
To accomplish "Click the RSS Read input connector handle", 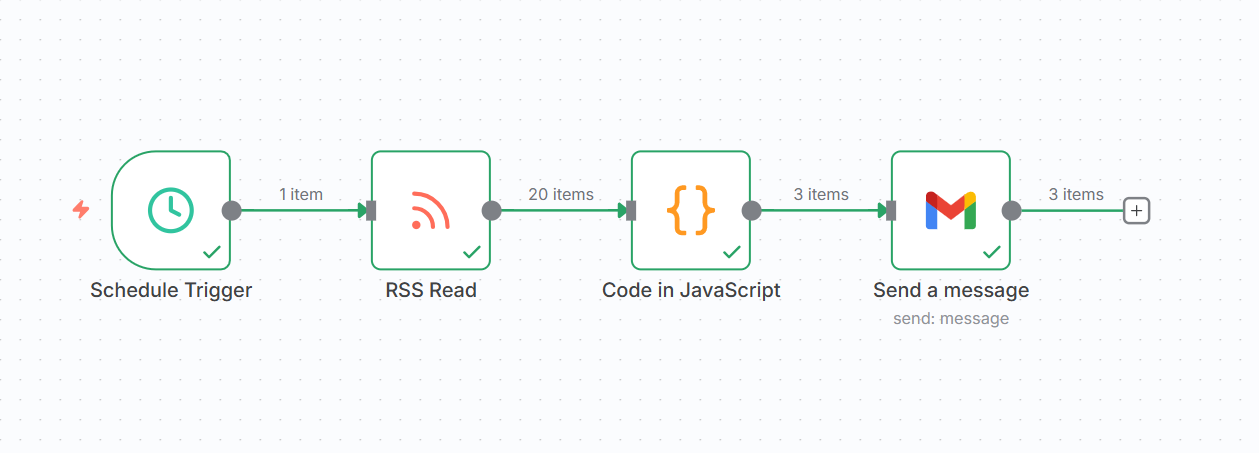I will pyautogui.click(x=371, y=210).
